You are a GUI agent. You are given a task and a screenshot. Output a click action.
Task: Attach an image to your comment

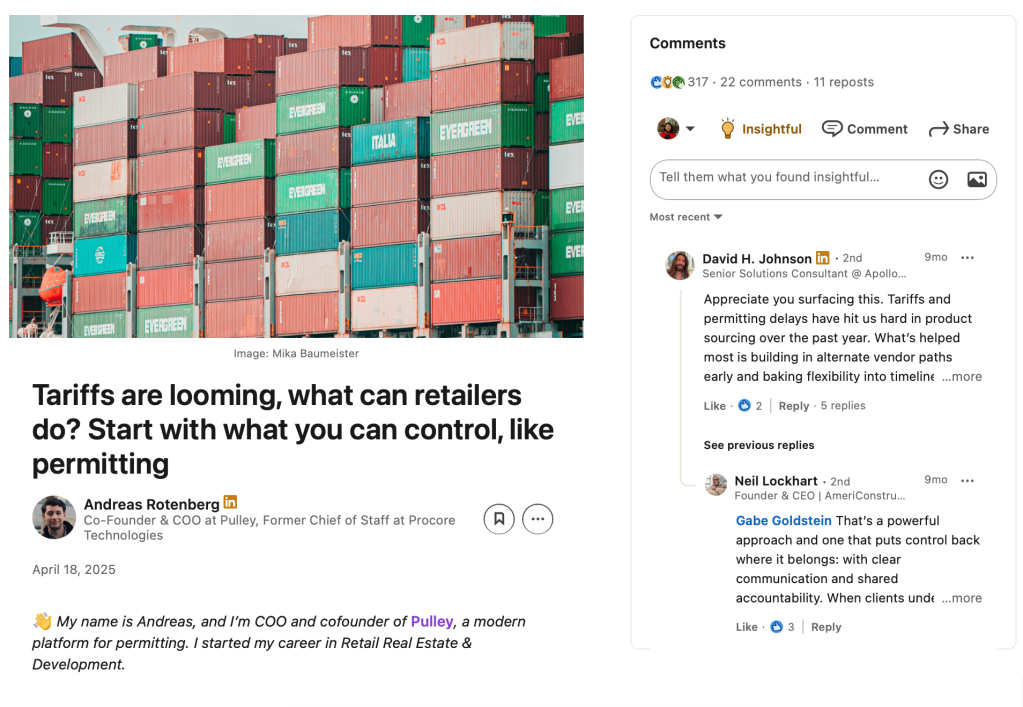[976, 179]
